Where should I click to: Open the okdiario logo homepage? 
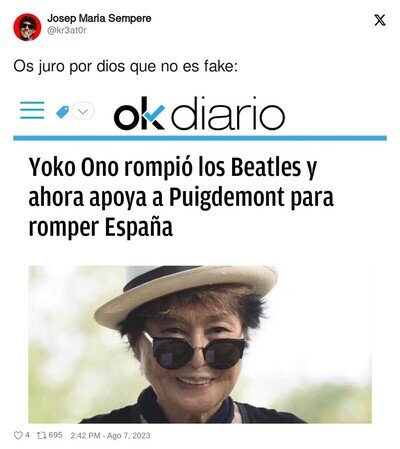click(x=199, y=113)
